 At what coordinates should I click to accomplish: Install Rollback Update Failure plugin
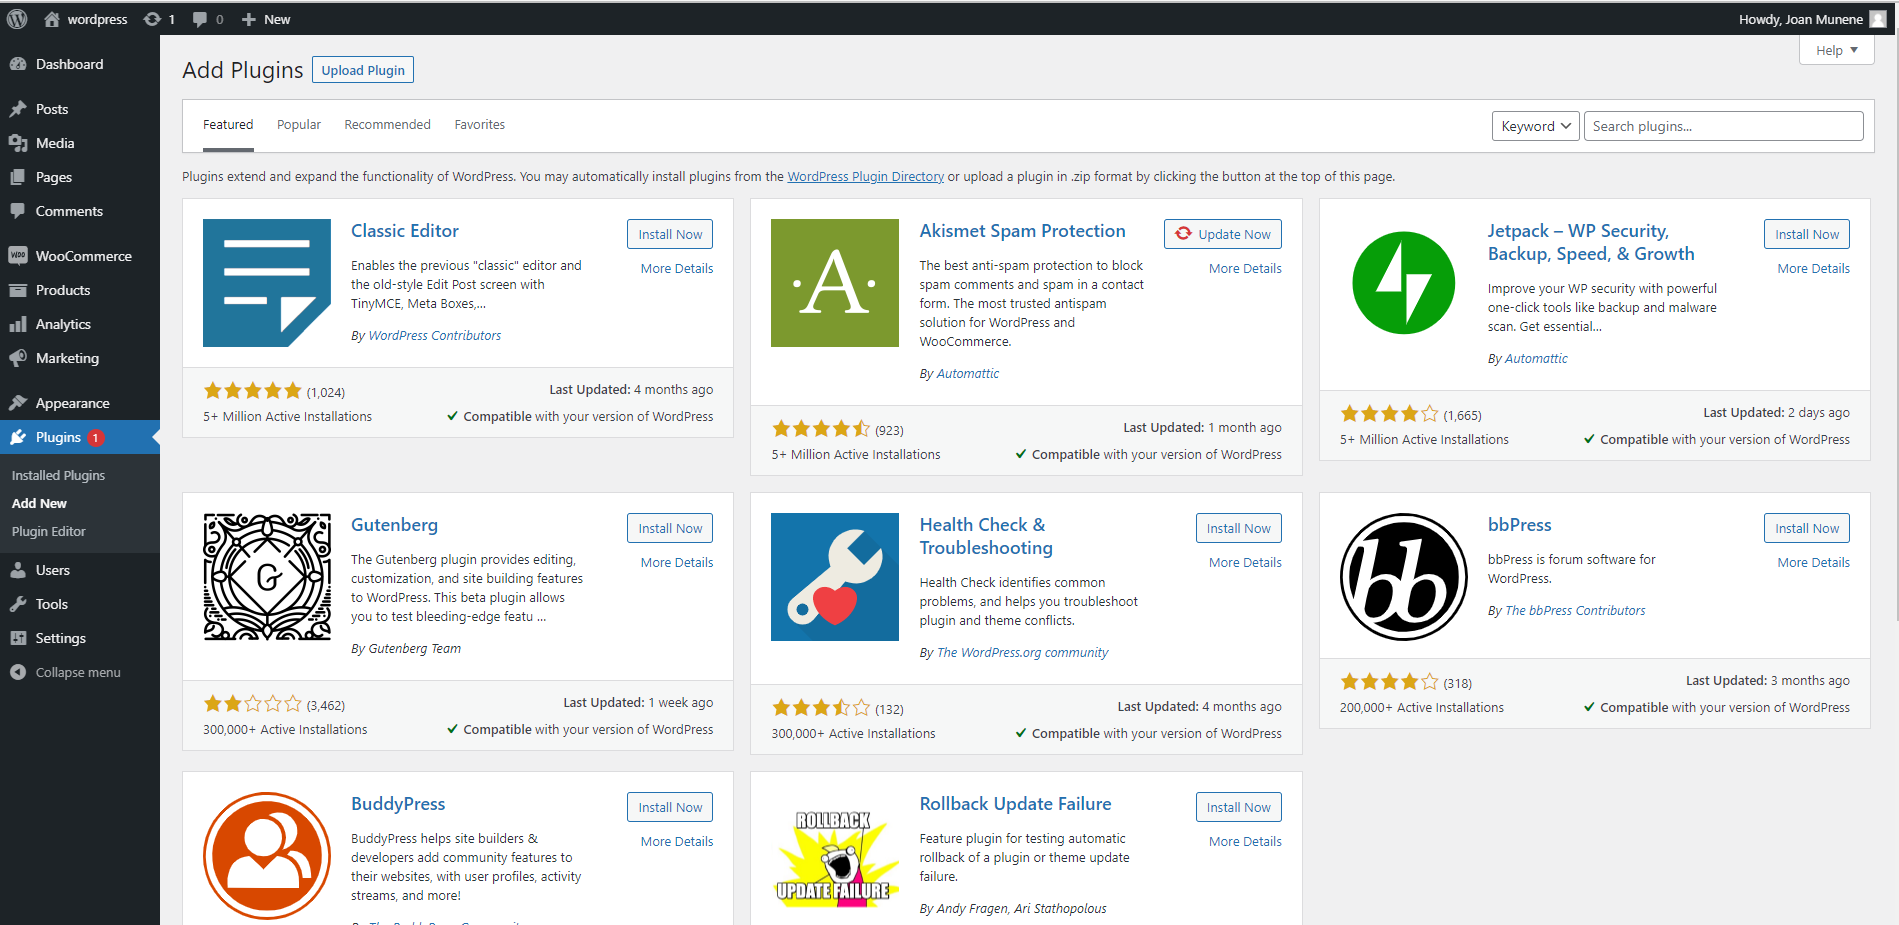pyautogui.click(x=1239, y=807)
